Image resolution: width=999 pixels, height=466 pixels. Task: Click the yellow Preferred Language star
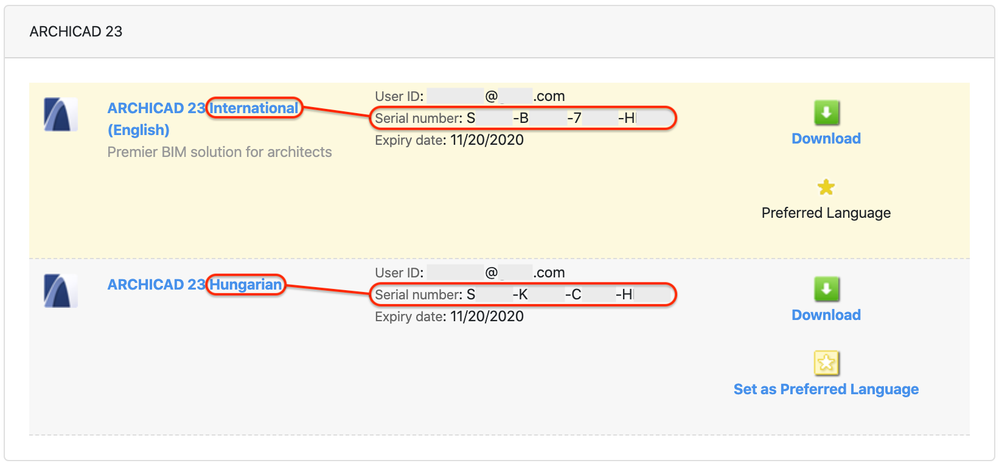point(826,187)
